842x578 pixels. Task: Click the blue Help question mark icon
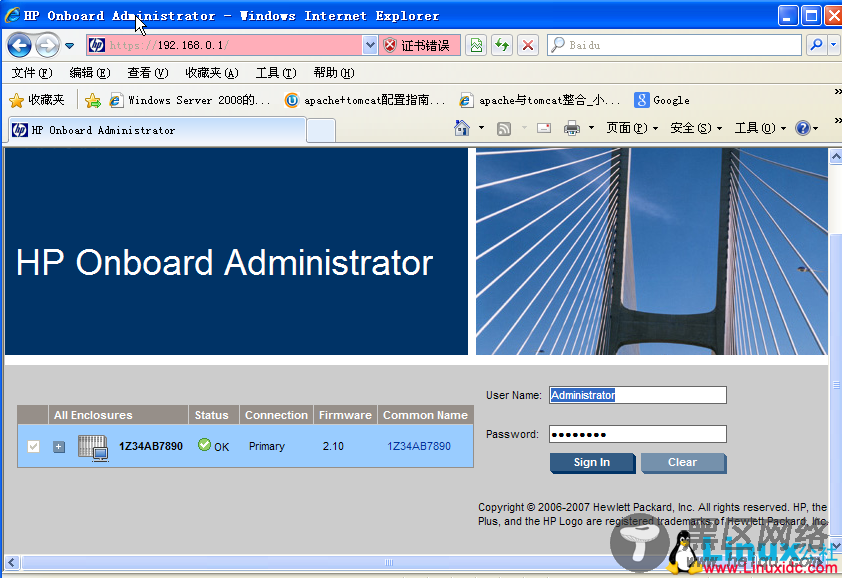803,128
